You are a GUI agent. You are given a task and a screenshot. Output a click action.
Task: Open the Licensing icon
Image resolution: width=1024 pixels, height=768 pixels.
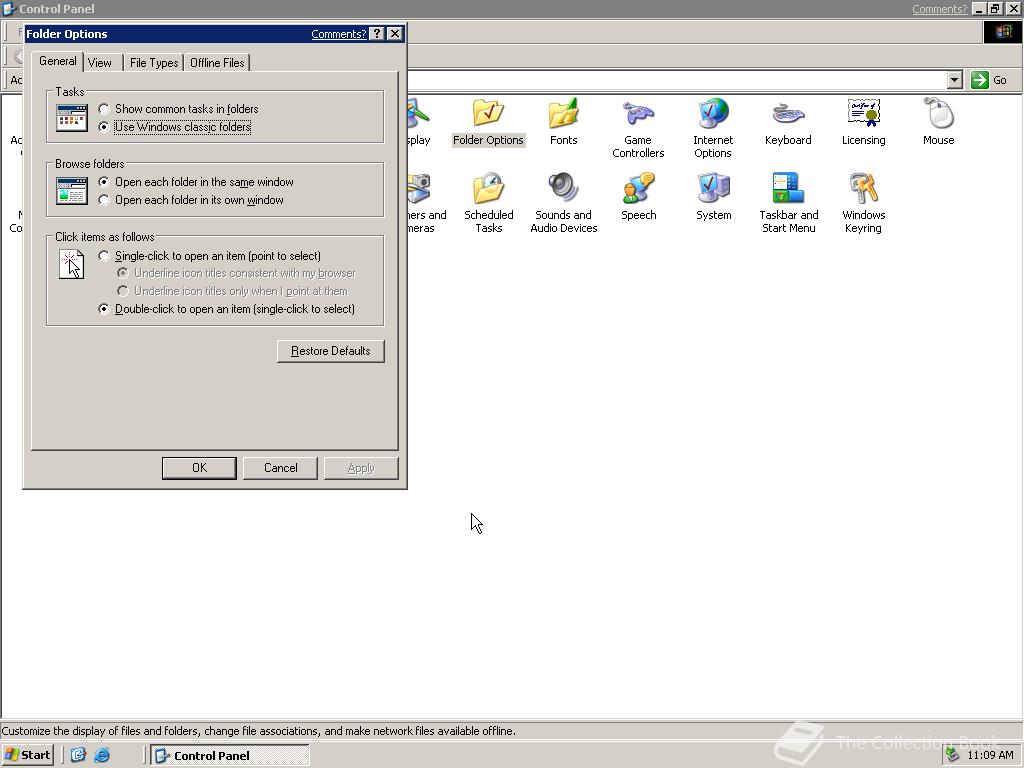tap(863, 121)
